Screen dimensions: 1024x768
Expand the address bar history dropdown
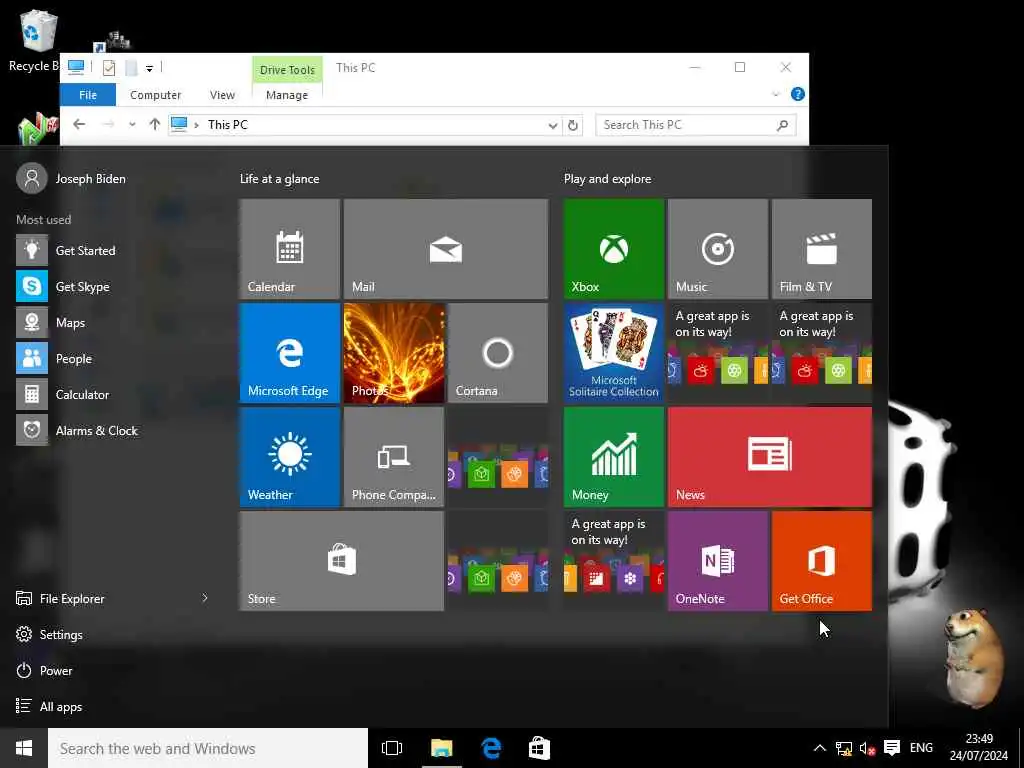[552, 125]
